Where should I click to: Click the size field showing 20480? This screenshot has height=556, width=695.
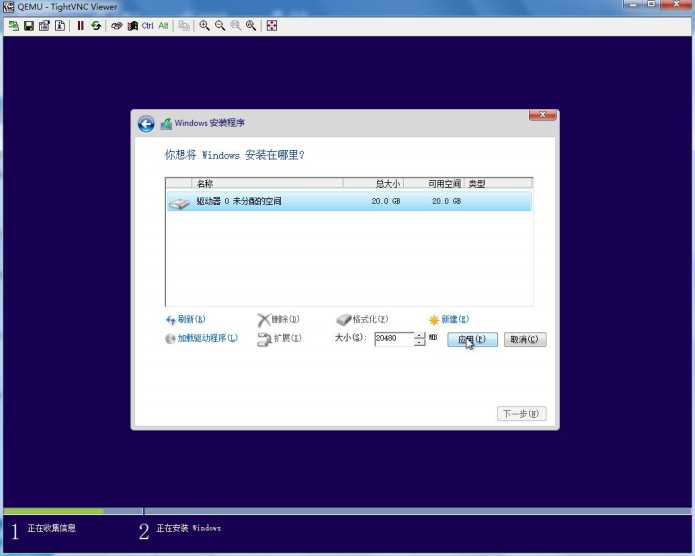point(394,339)
